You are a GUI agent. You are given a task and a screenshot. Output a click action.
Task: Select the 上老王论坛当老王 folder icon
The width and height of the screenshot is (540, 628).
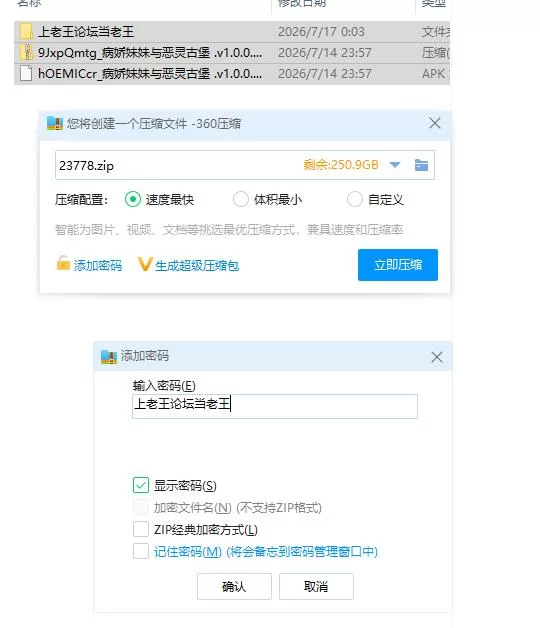26,32
